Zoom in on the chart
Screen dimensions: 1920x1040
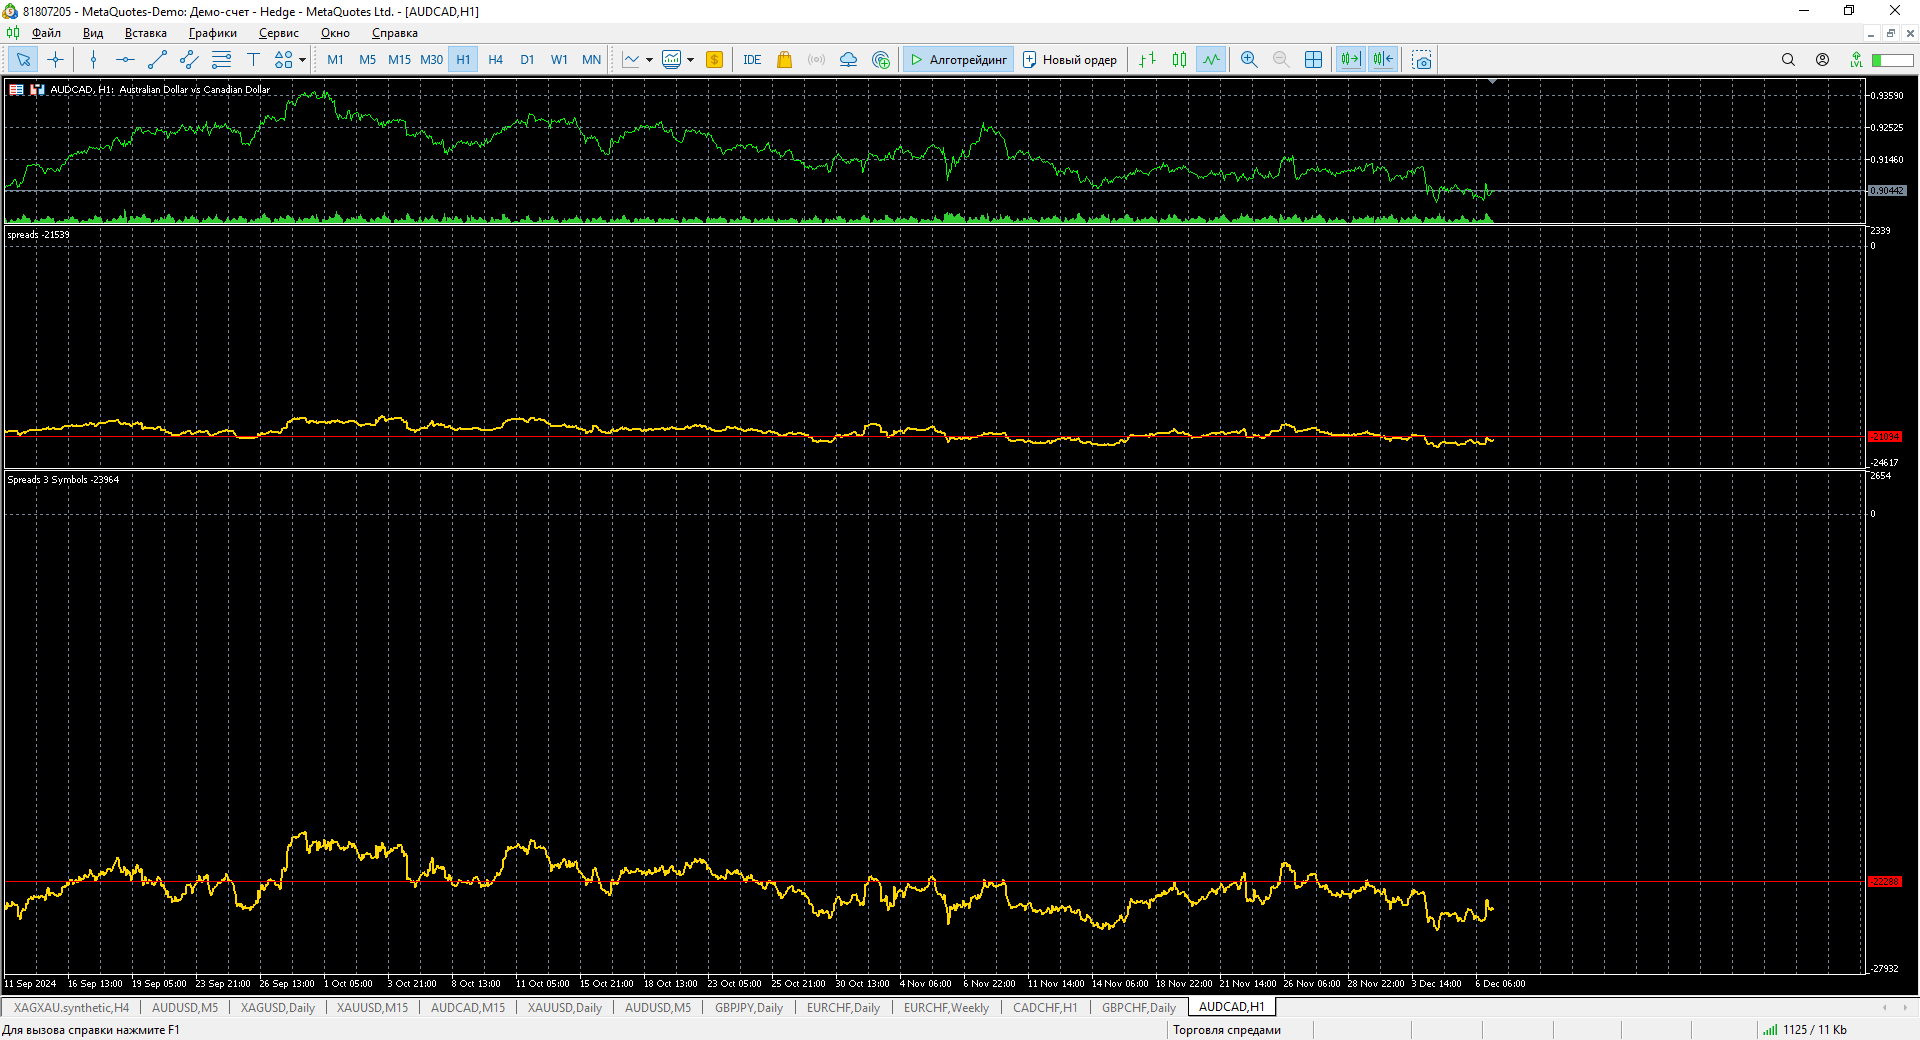point(1249,60)
